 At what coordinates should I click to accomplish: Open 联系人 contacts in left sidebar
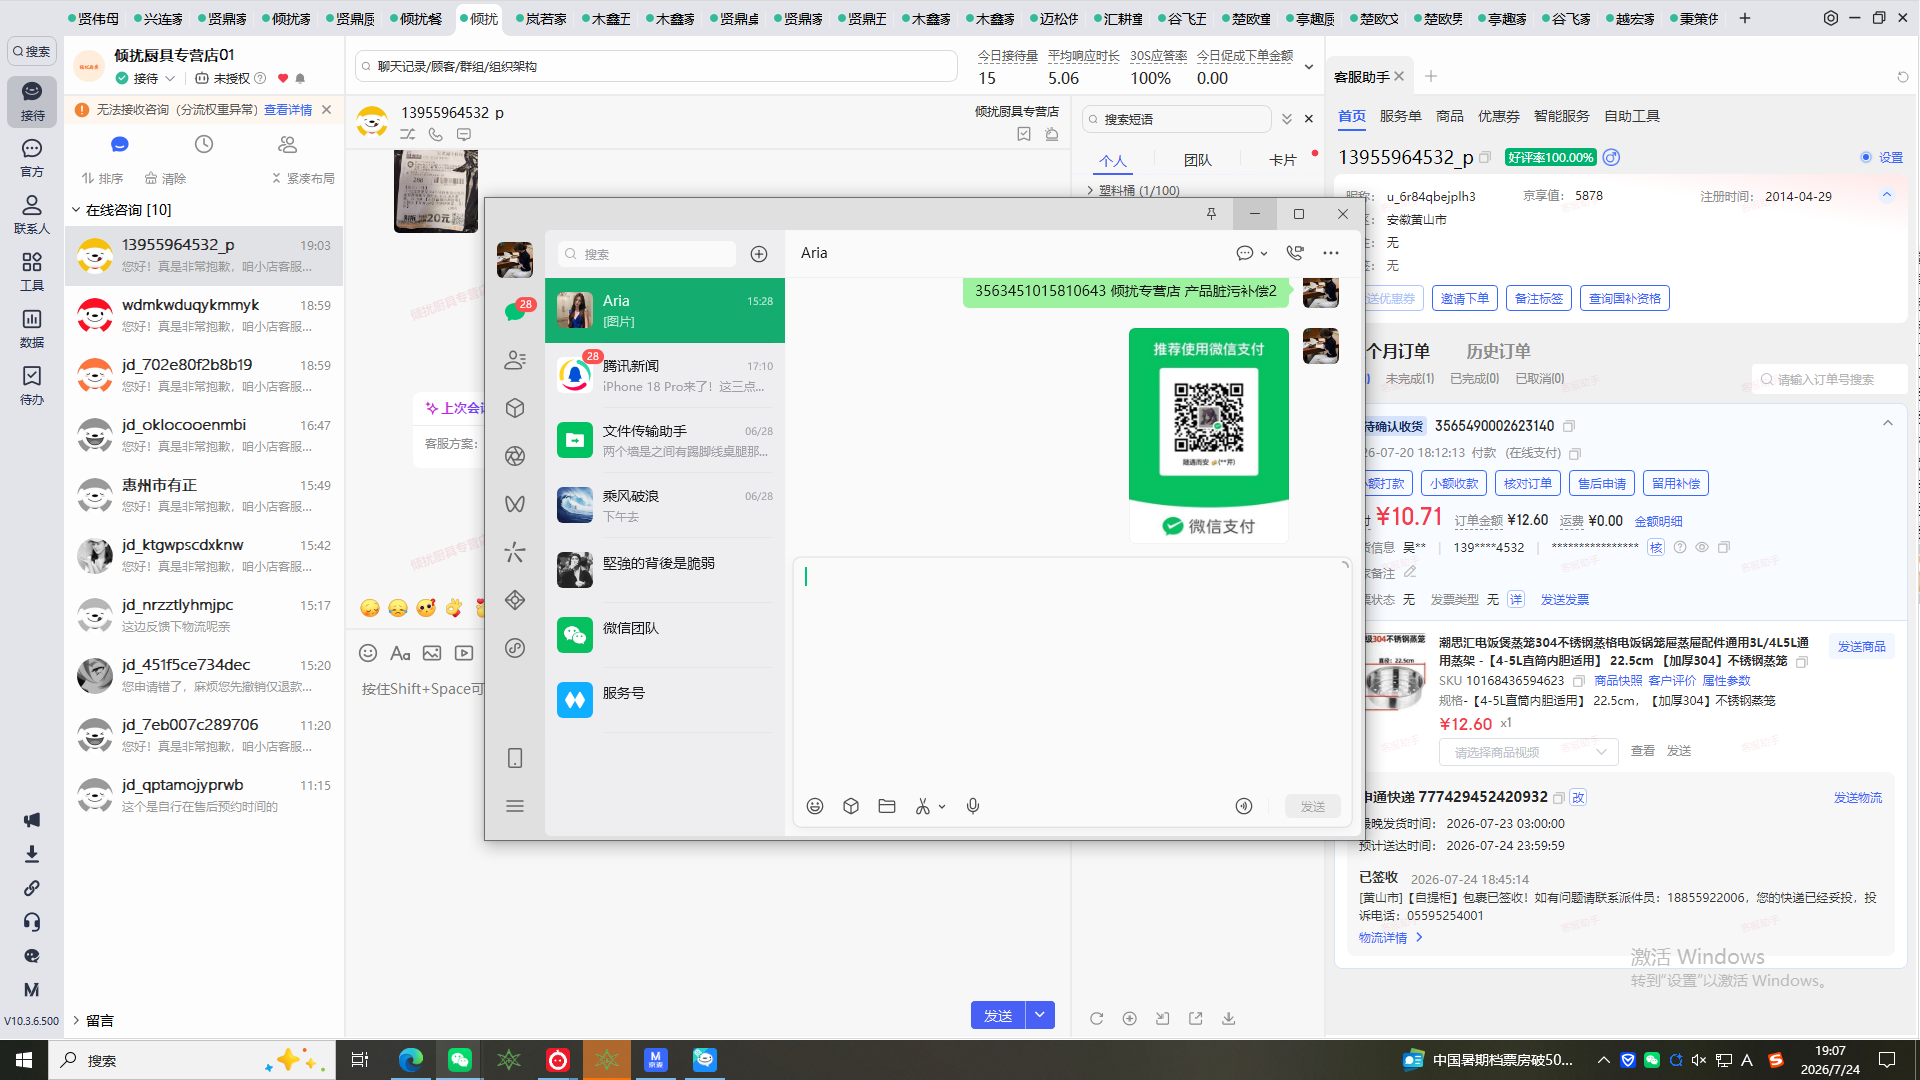pyautogui.click(x=32, y=215)
